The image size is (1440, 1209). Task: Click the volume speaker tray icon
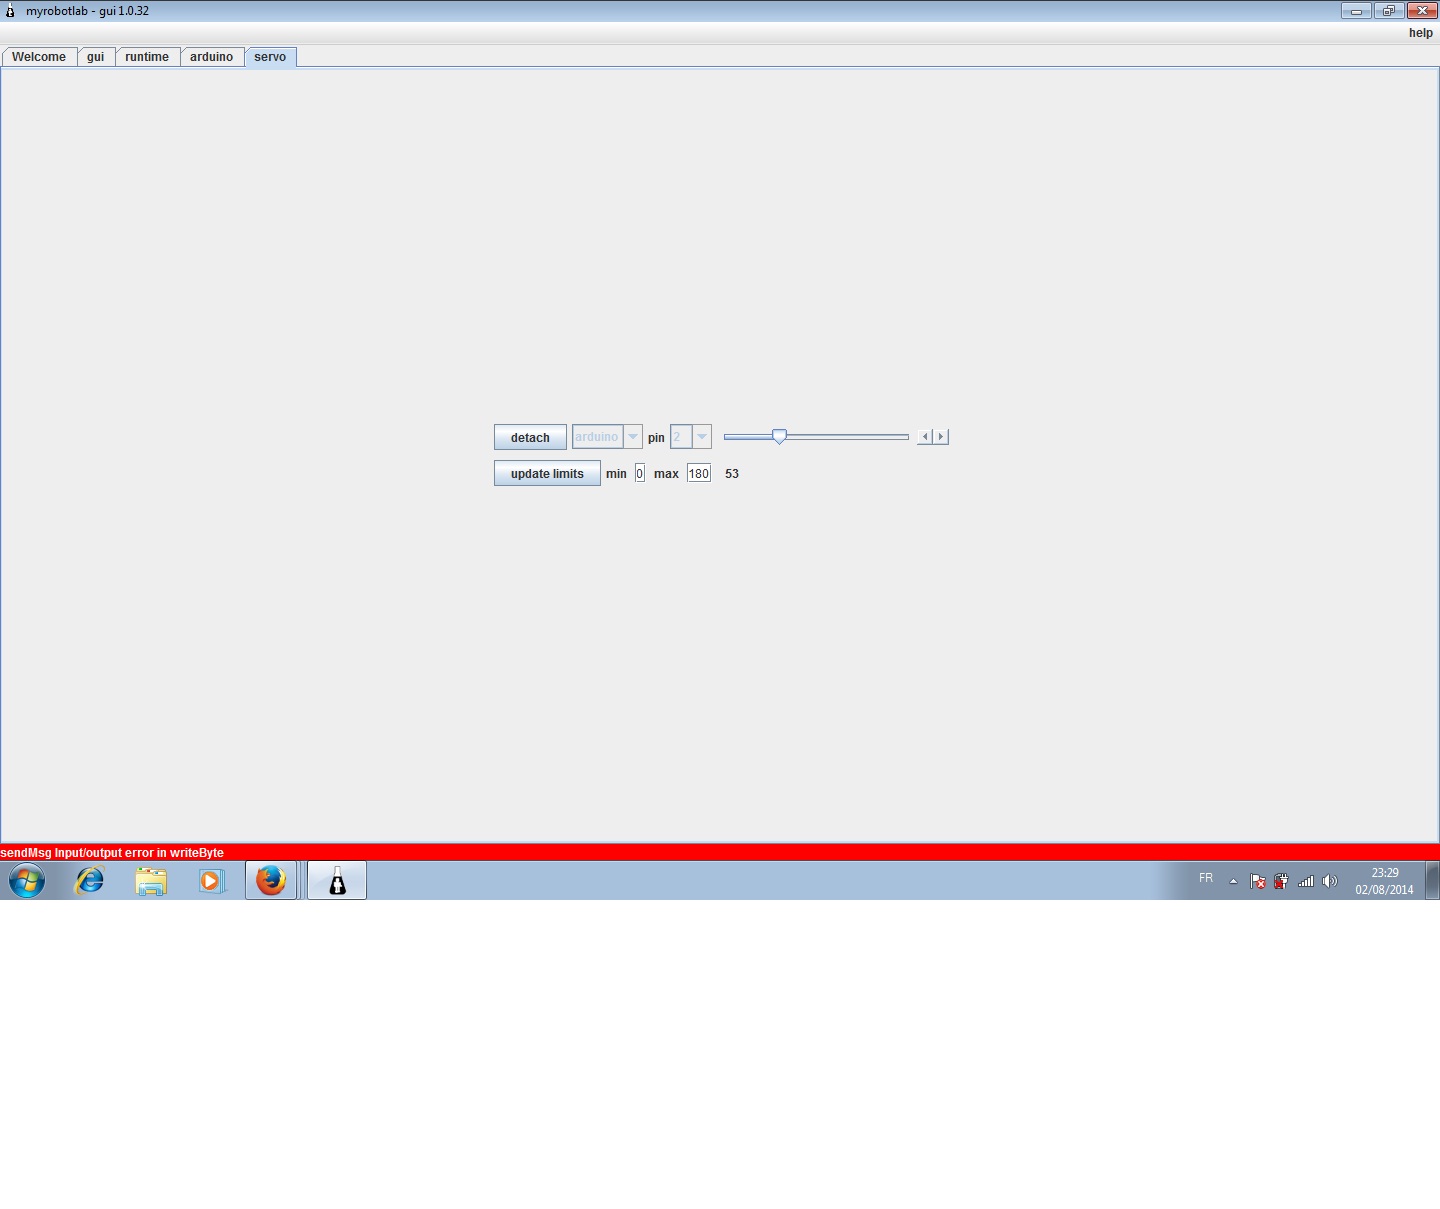[1329, 881]
